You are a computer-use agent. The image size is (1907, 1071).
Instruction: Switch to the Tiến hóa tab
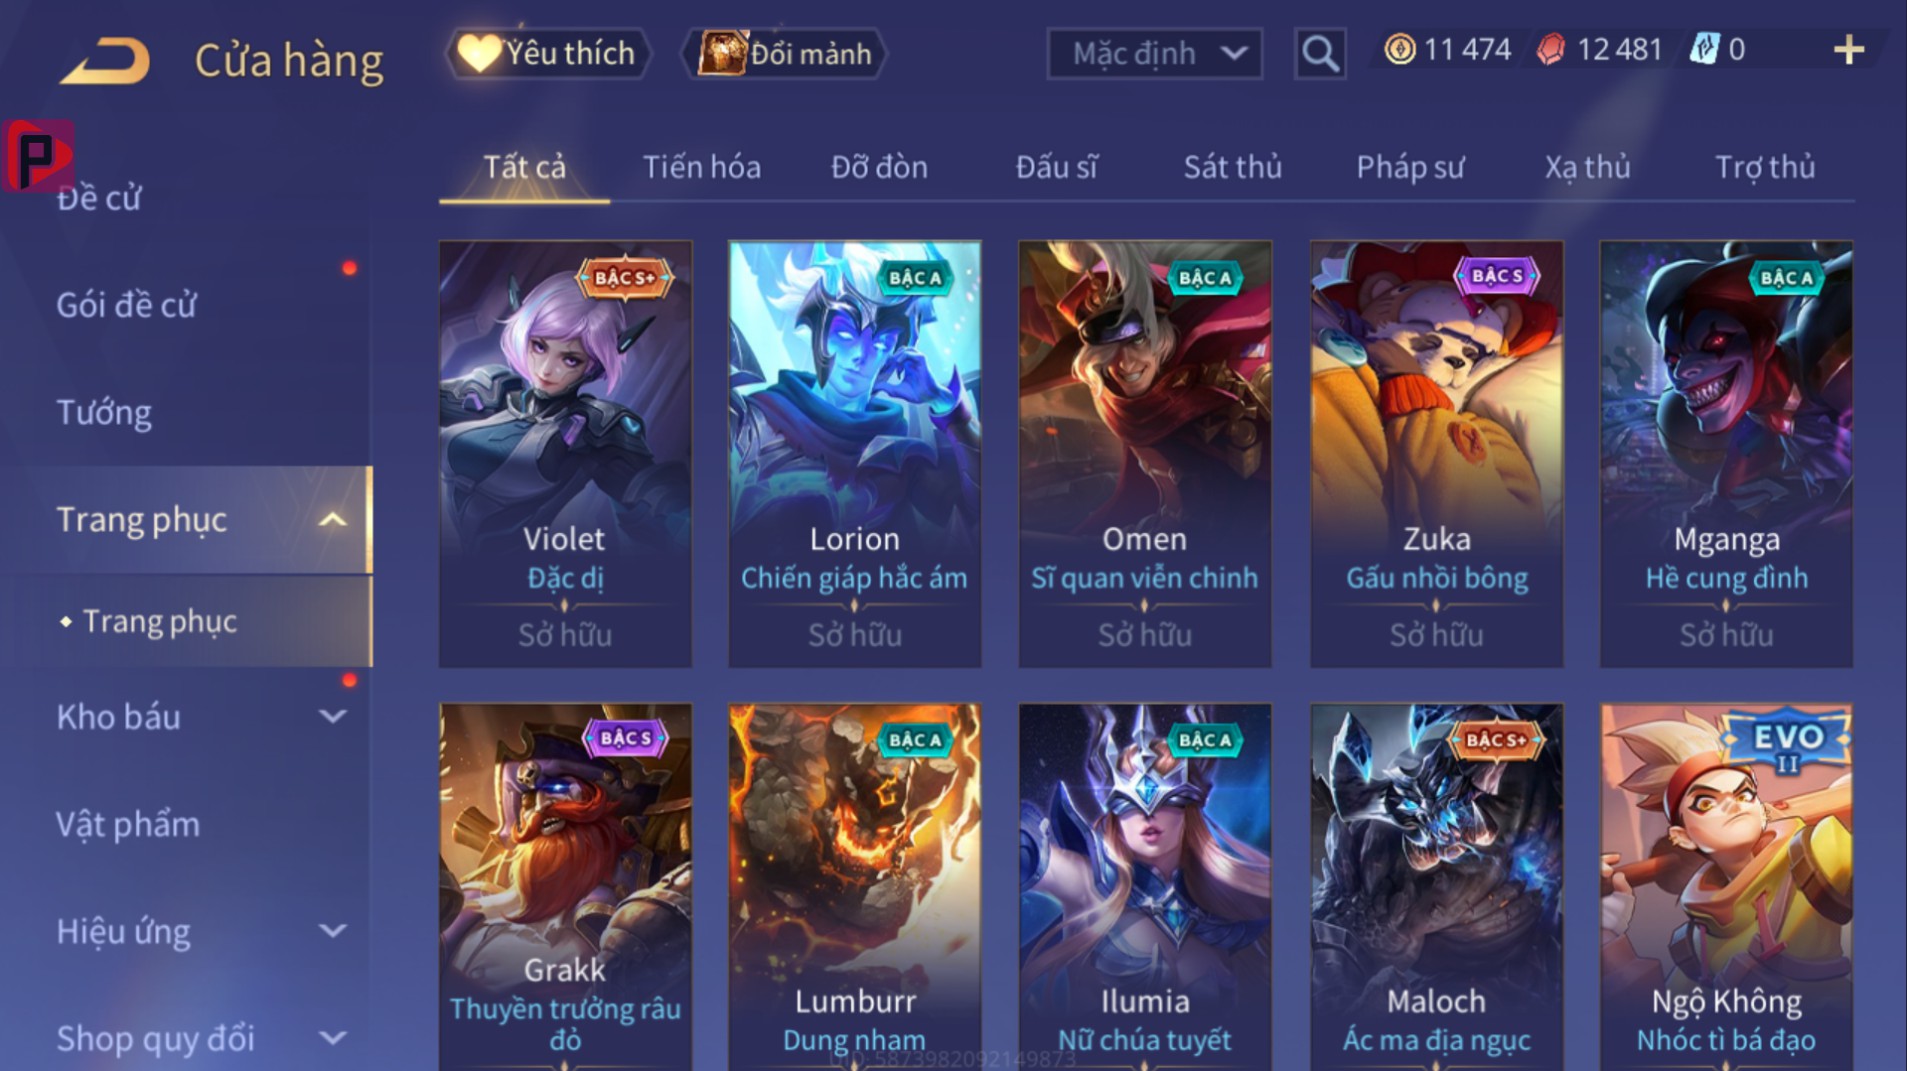point(701,167)
